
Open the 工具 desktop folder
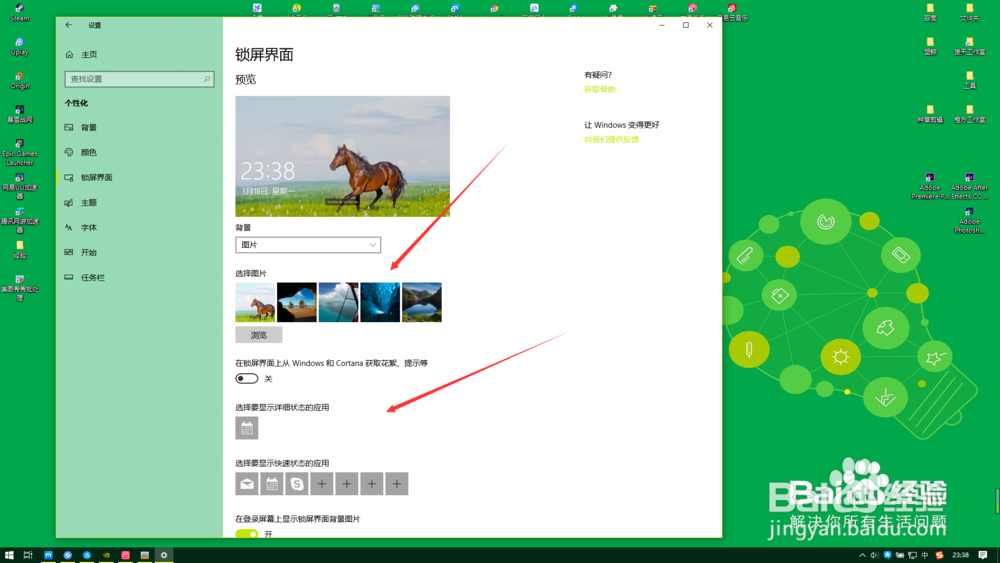tap(969, 80)
